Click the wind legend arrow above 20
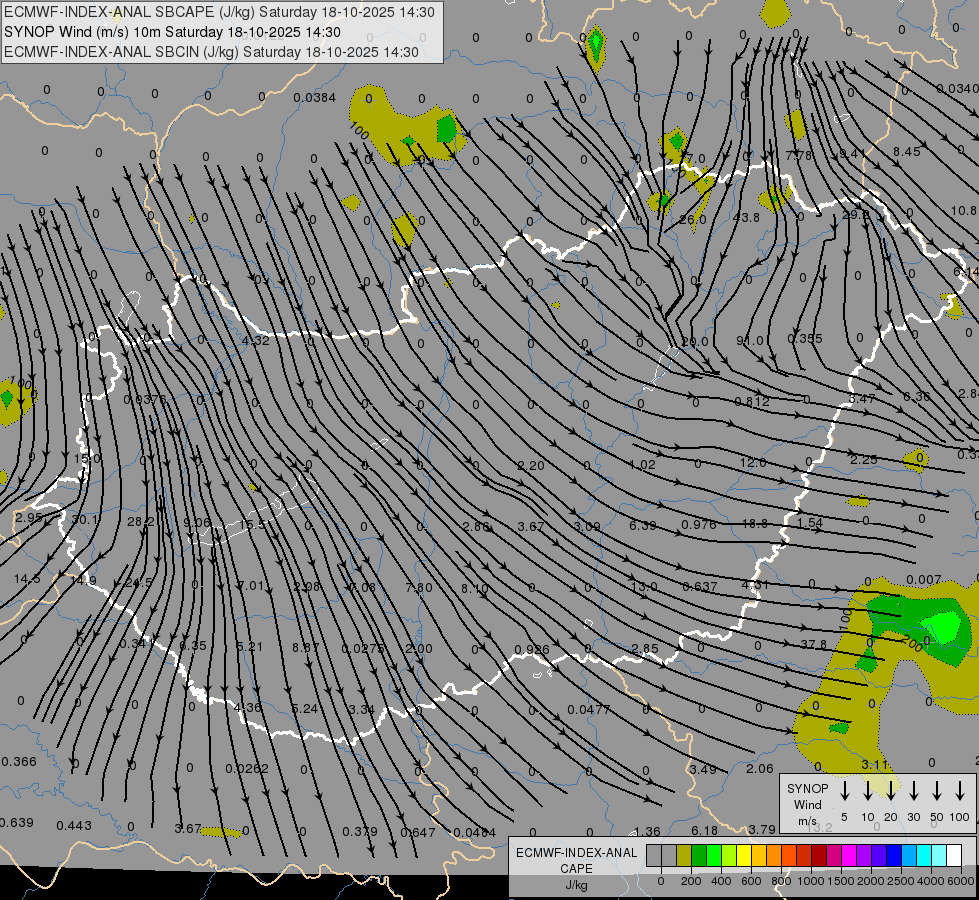 click(x=891, y=791)
